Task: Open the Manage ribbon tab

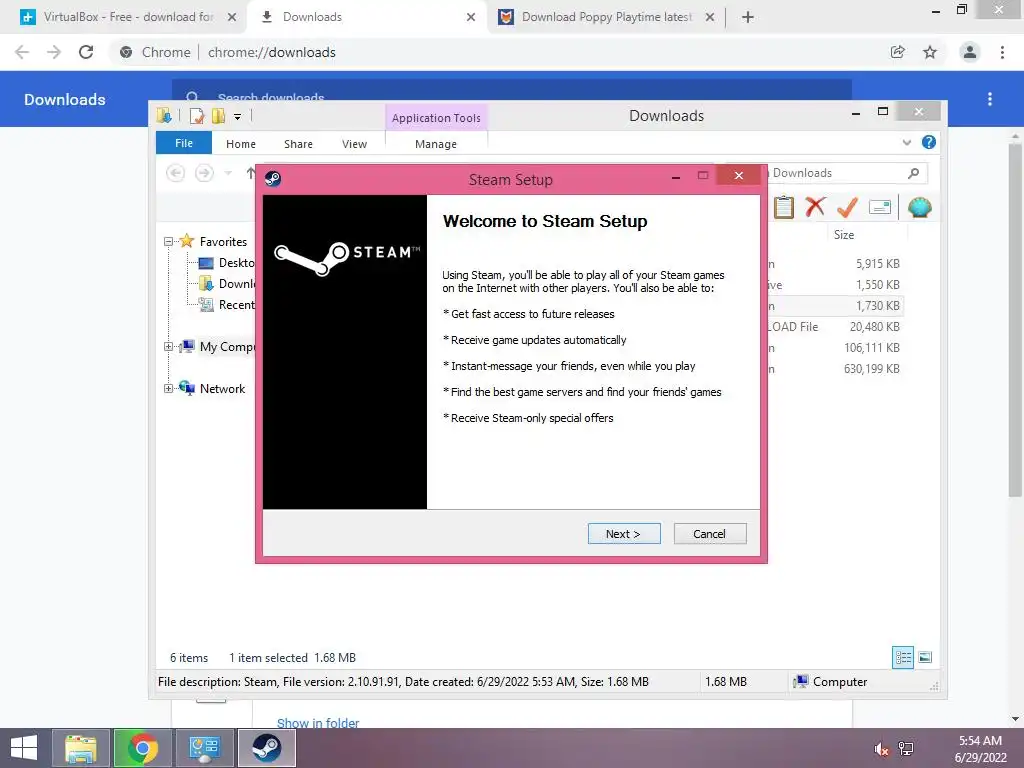Action: click(436, 144)
